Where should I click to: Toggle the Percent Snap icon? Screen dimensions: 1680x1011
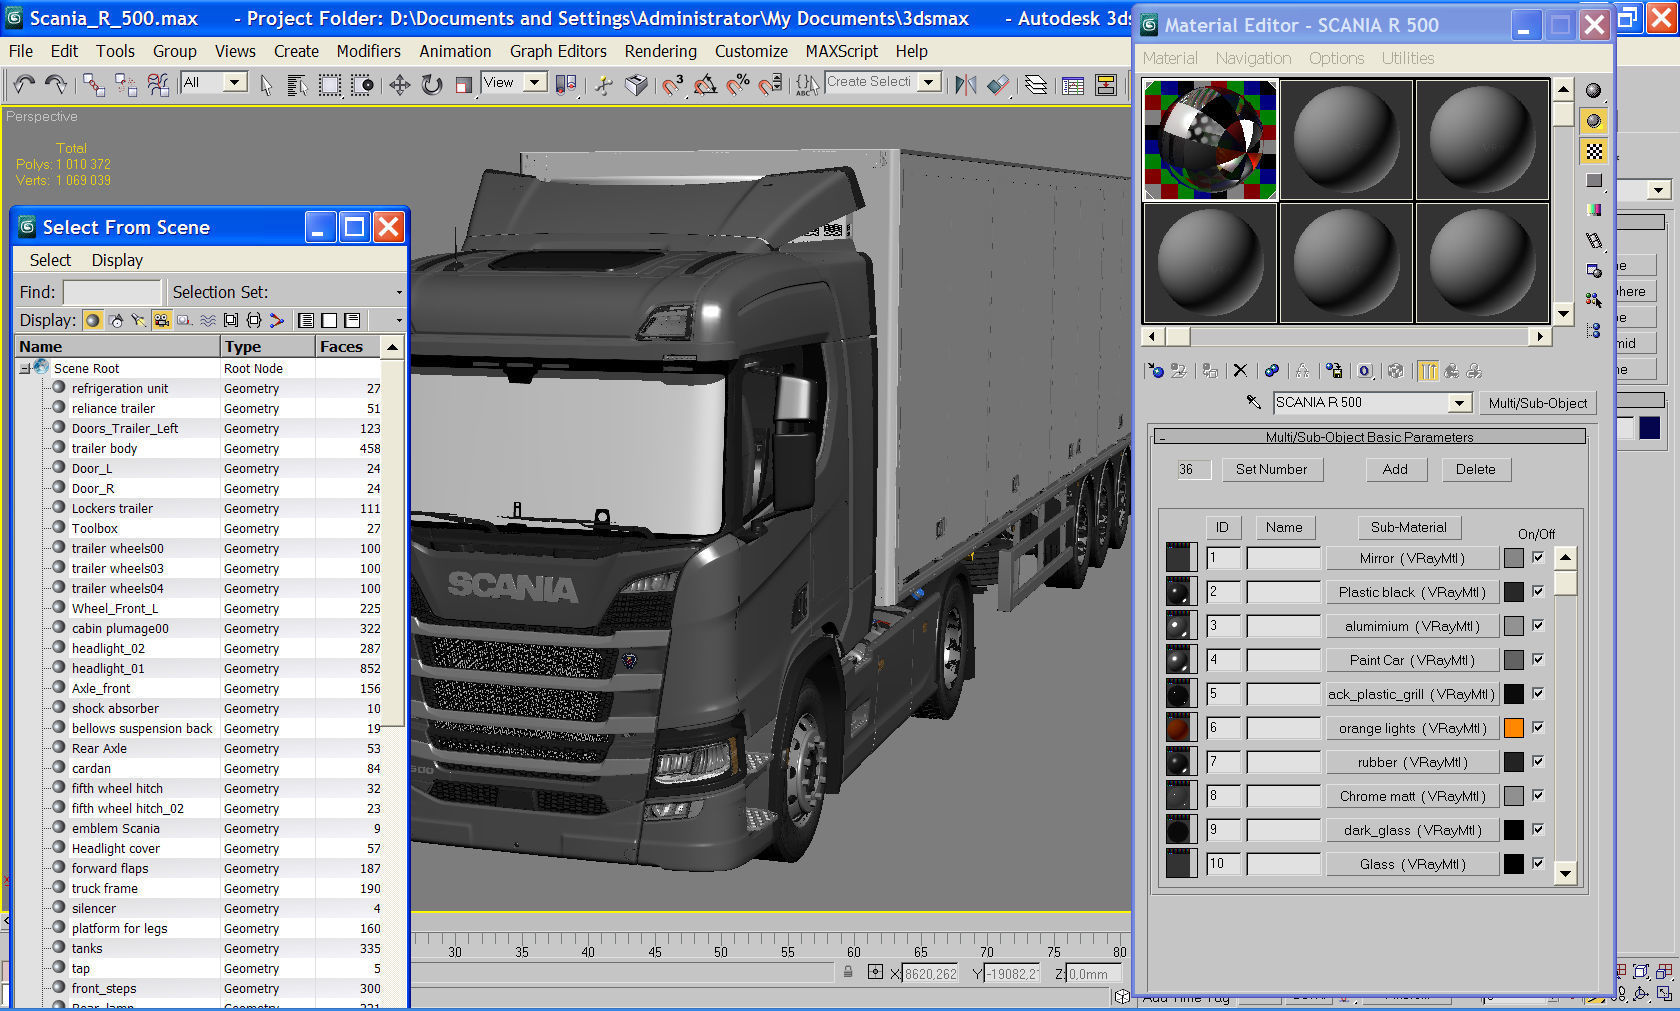tap(738, 85)
